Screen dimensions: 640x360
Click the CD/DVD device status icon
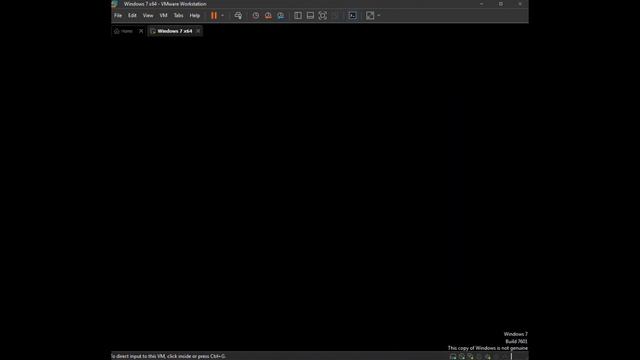[462, 356]
